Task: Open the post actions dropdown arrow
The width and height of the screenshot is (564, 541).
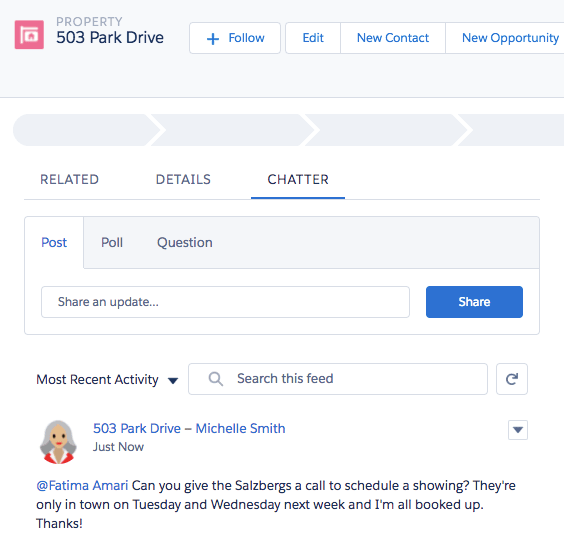Action: [518, 429]
